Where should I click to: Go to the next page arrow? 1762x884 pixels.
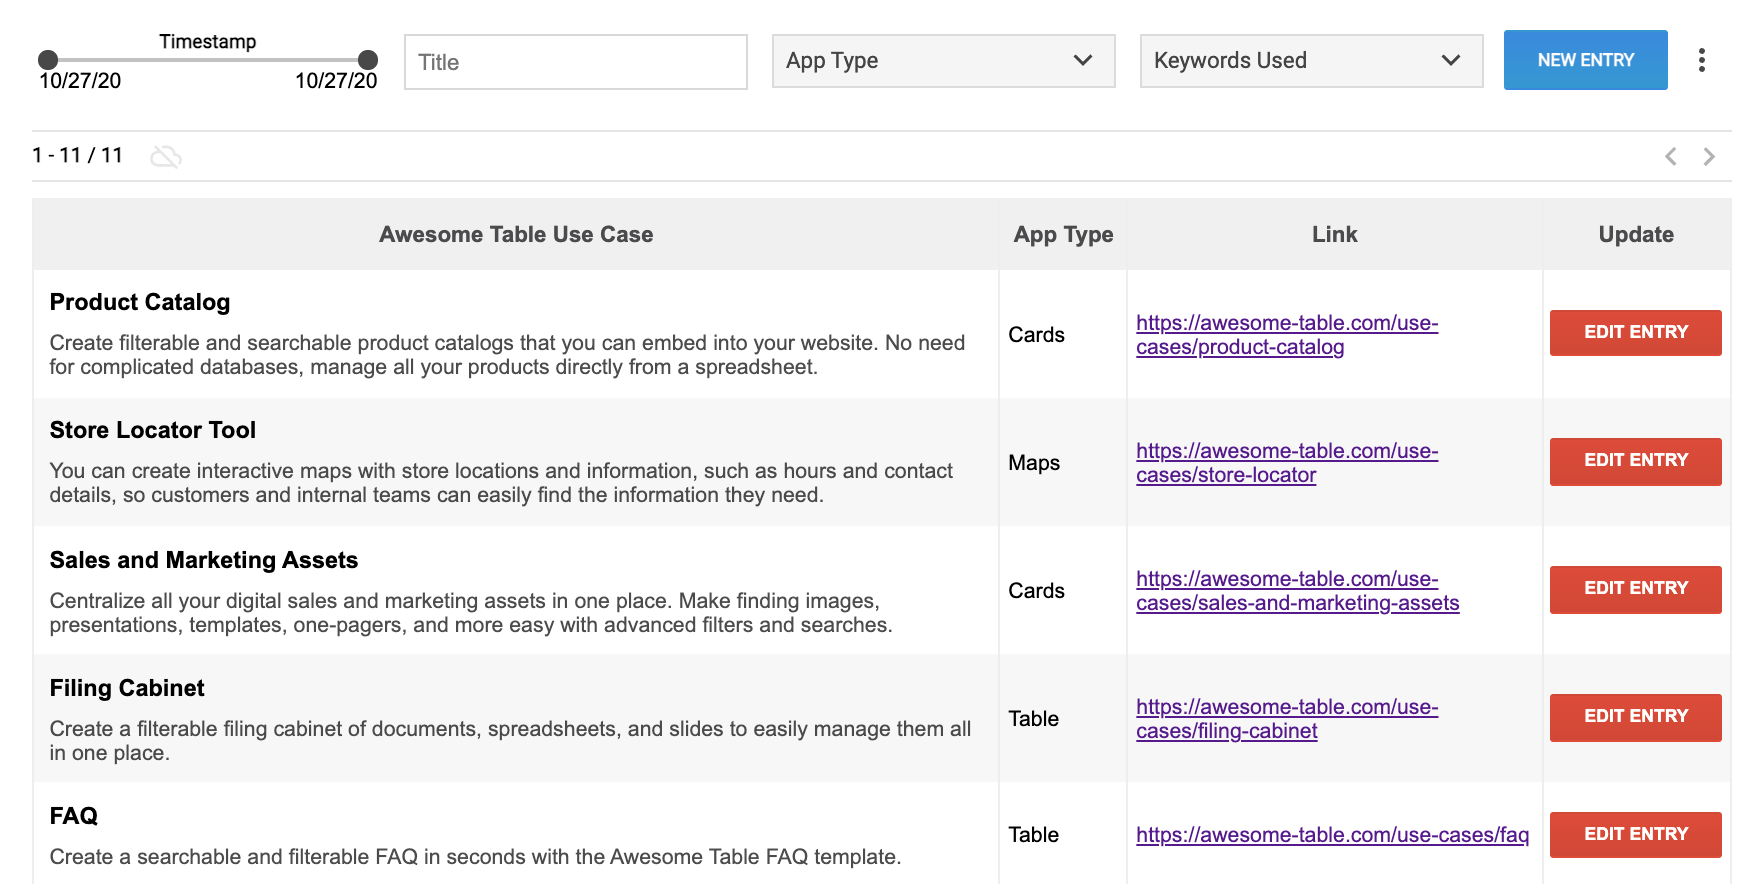[x=1709, y=156]
